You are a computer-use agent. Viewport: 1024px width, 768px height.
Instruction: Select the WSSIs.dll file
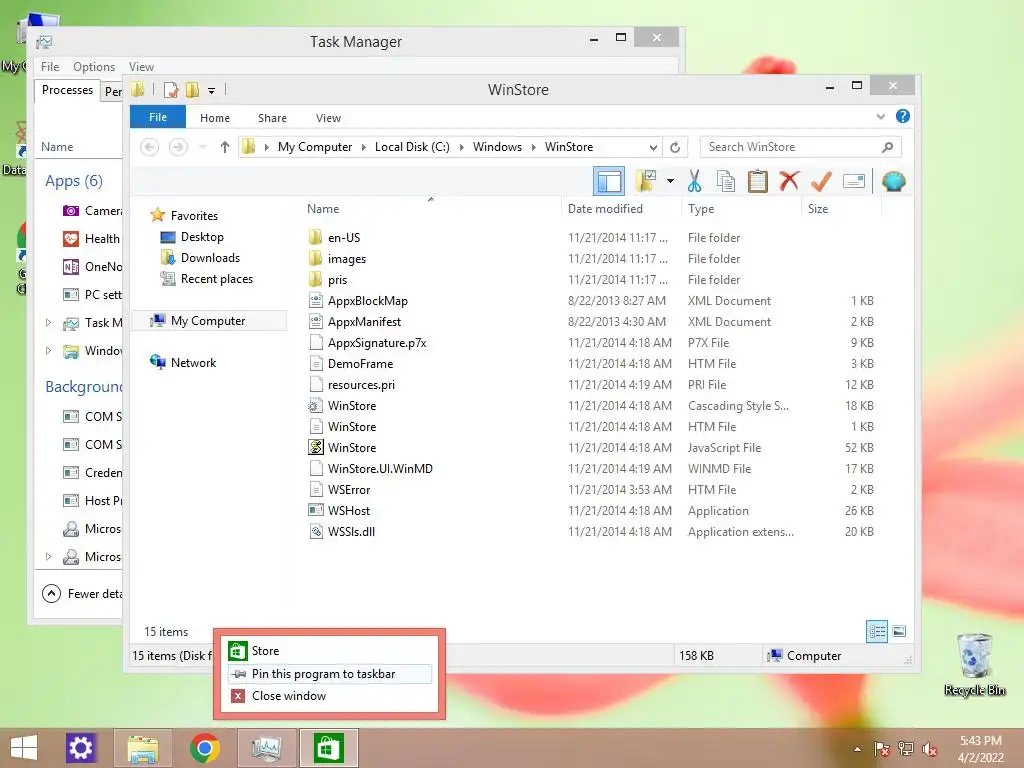(351, 532)
